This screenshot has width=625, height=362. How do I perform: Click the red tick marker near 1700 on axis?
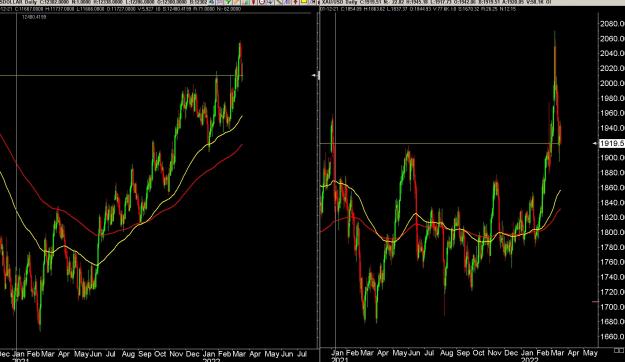pyautogui.click(x=595, y=302)
